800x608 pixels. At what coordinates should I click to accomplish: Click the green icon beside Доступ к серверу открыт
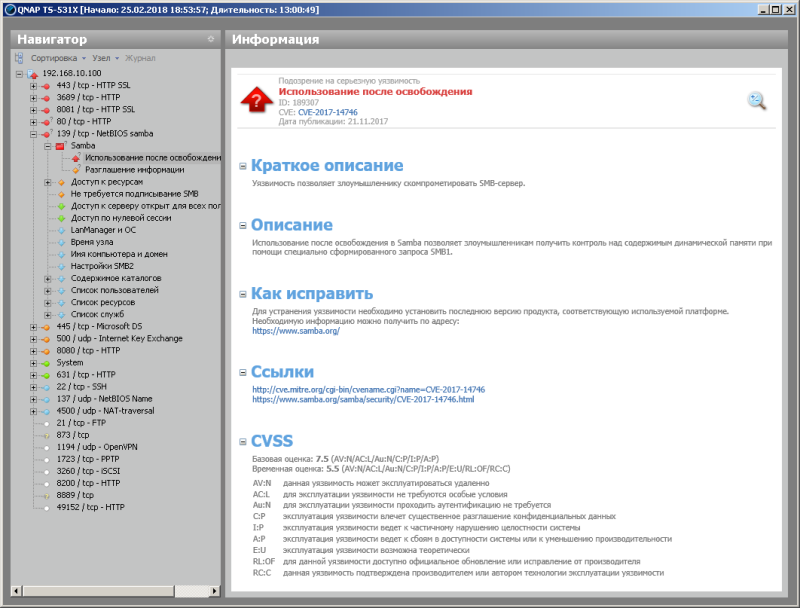(x=61, y=206)
